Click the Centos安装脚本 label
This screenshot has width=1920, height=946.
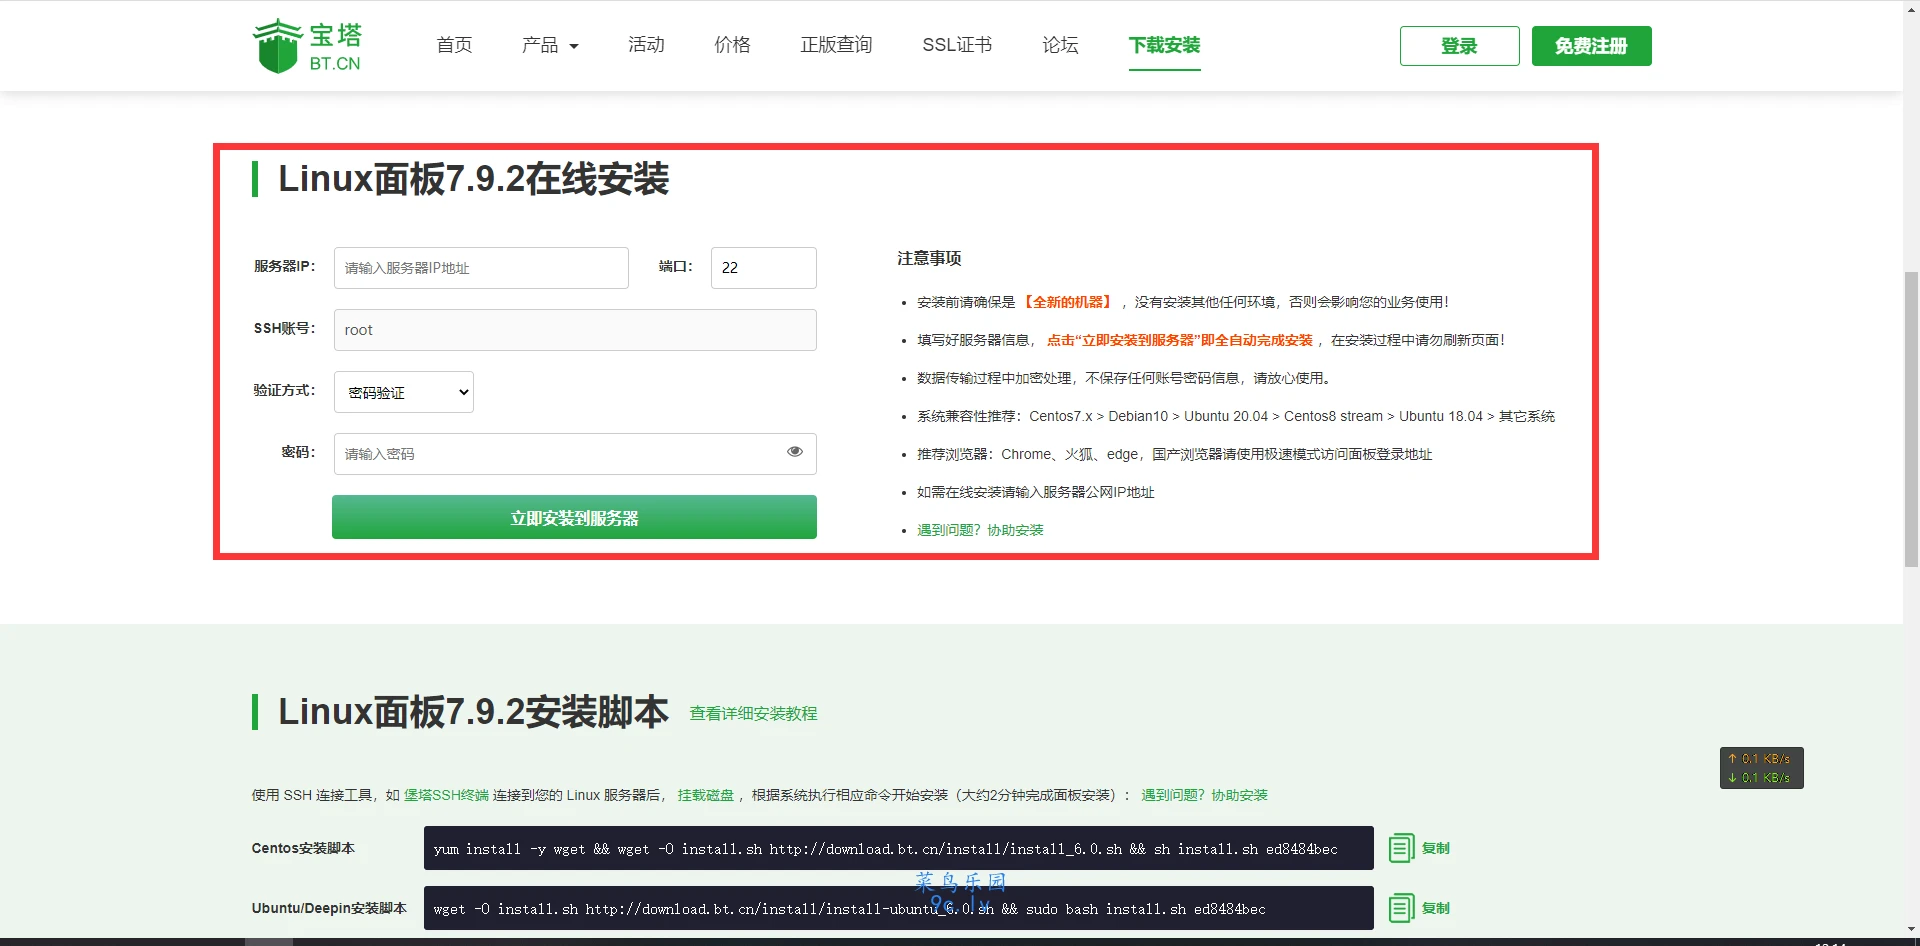click(x=303, y=848)
